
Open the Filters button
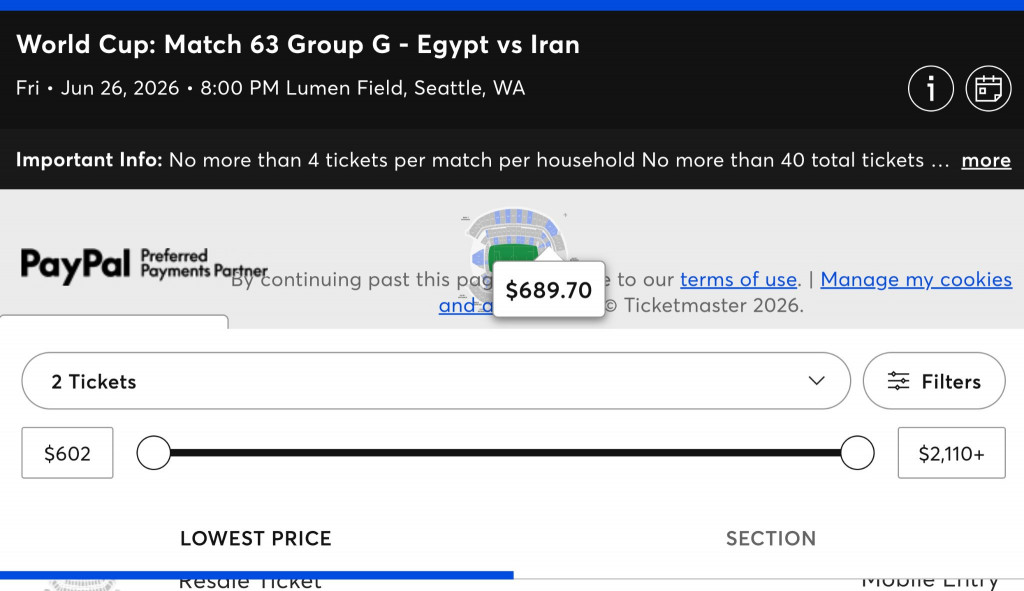click(x=934, y=381)
